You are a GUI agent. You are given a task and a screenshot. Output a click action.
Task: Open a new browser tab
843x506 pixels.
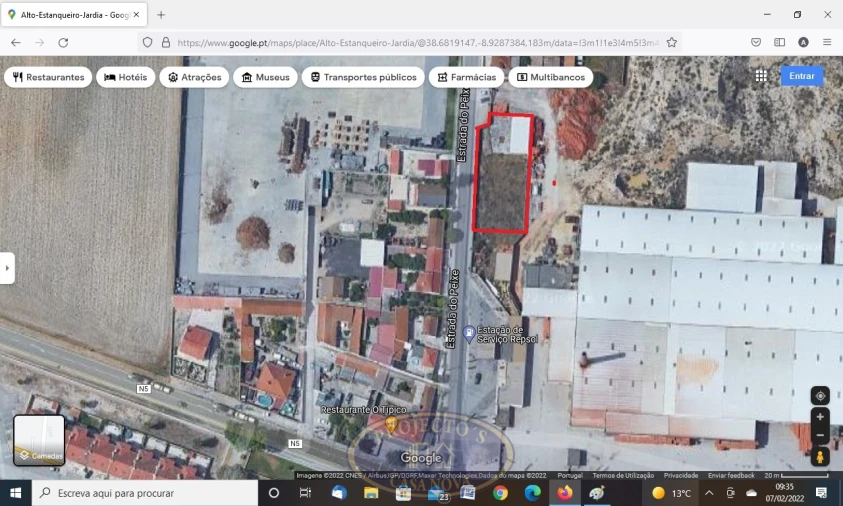(x=161, y=15)
